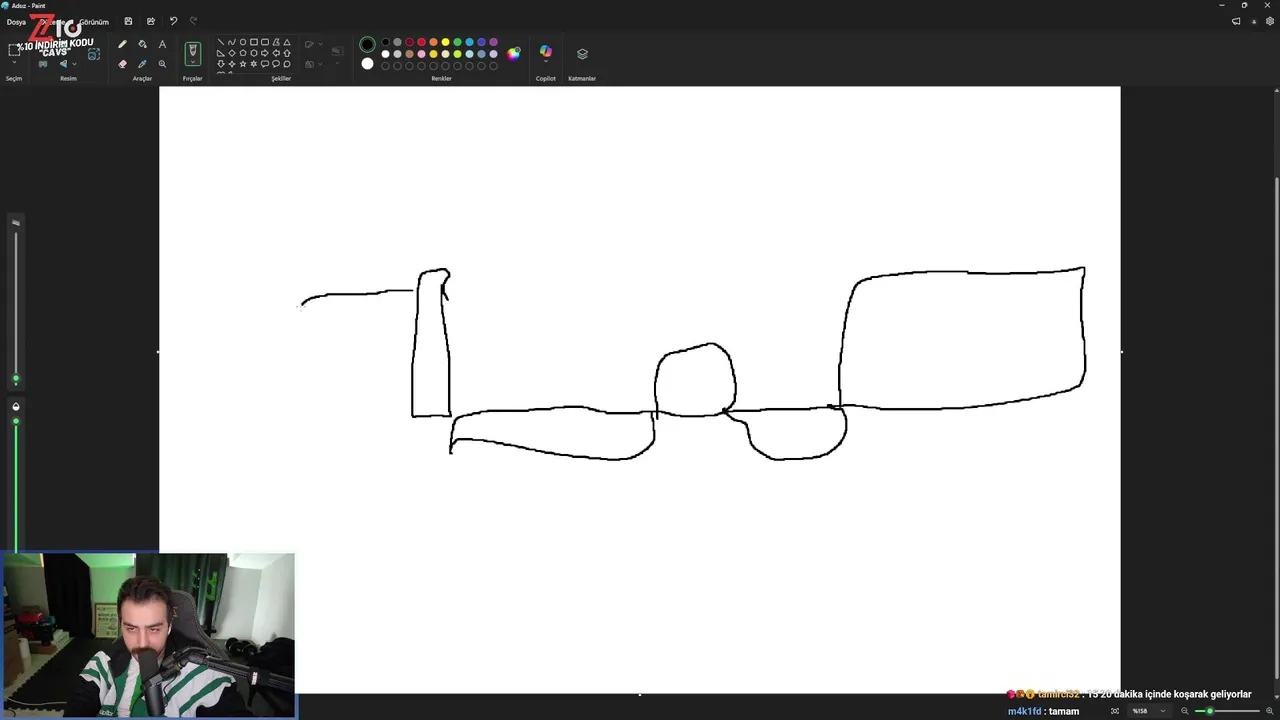The image size is (1280, 720).
Task: Choose the yellow palette color
Action: pos(445,42)
